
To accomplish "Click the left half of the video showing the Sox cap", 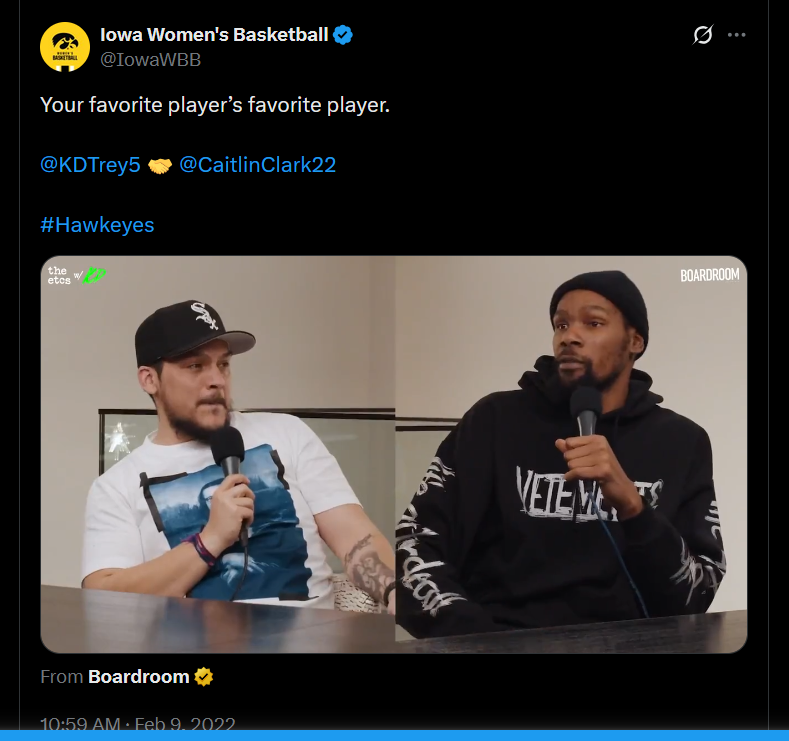I will [x=218, y=454].
